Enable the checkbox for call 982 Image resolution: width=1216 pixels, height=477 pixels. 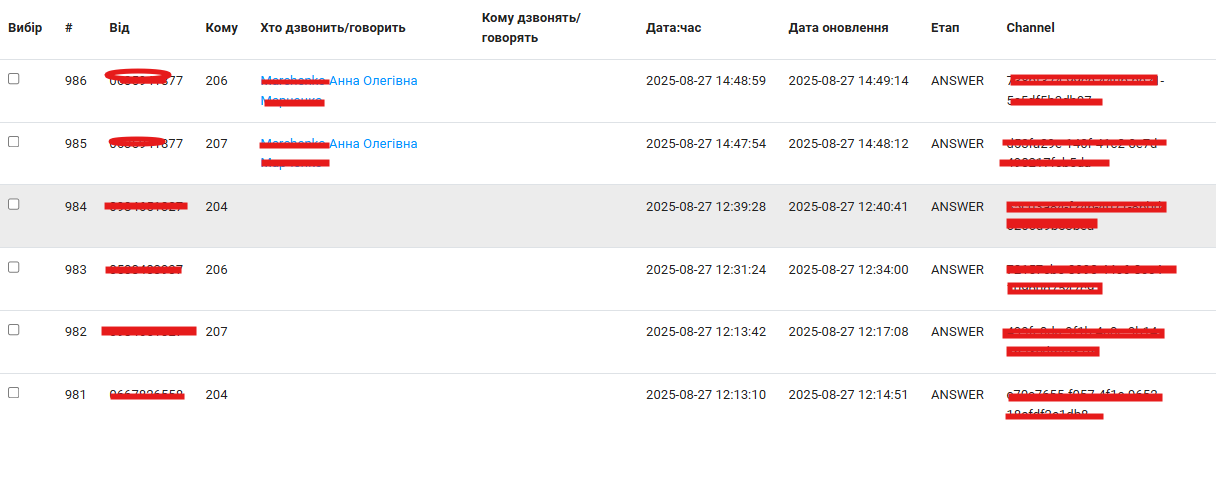14,329
